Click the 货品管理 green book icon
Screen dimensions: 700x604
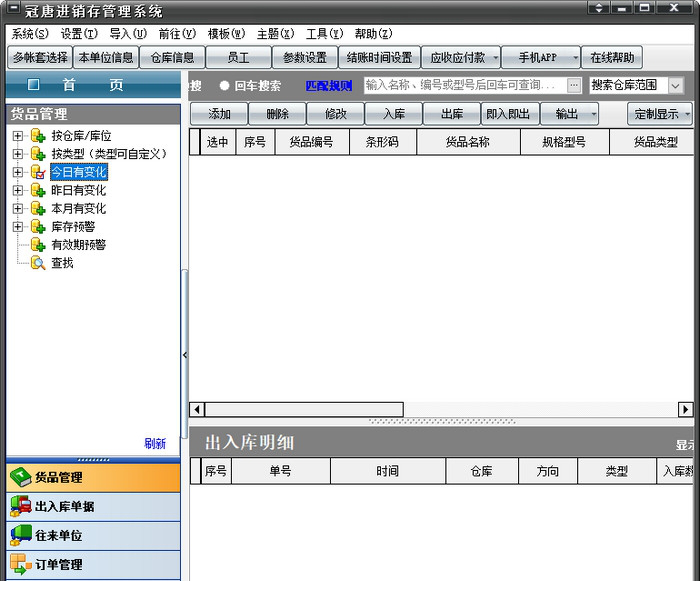pos(21,477)
